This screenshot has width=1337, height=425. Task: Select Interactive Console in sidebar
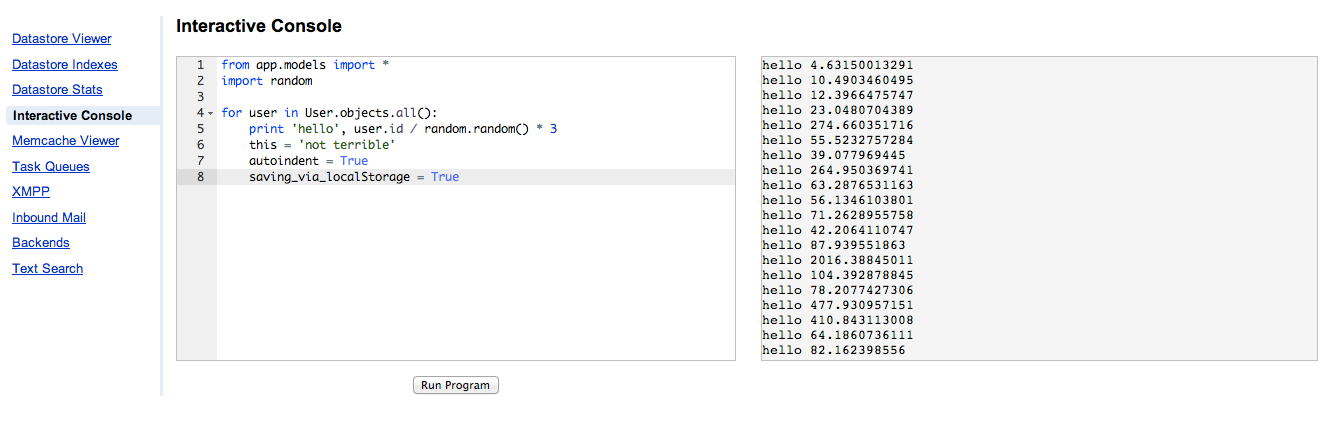point(72,116)
